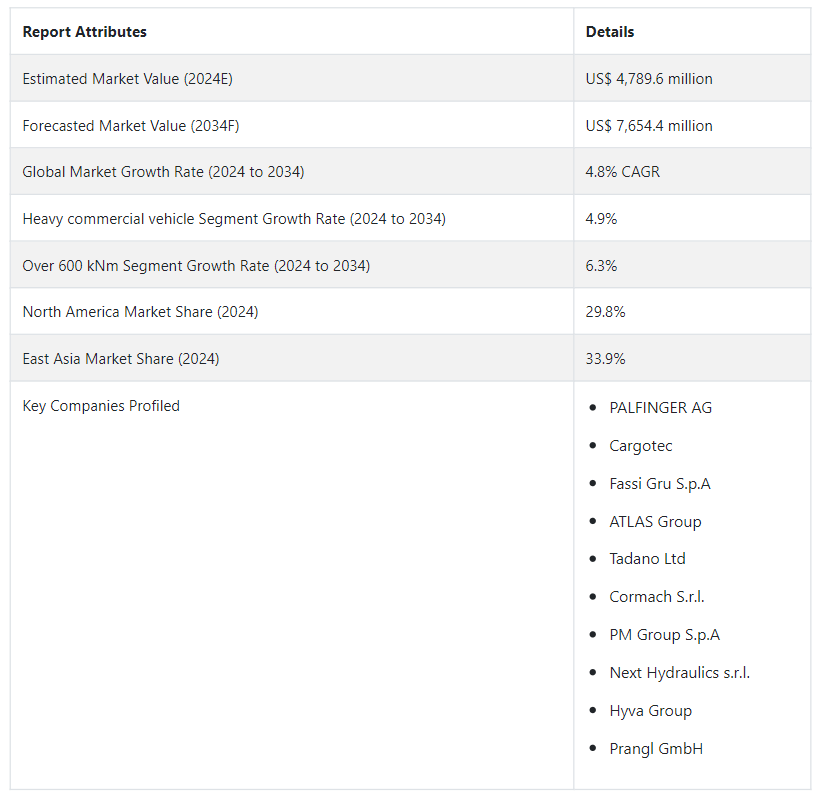Click the US$ 7,654.4 million value
The height and width of the screenshot is (797, 815).
point(649,126)
